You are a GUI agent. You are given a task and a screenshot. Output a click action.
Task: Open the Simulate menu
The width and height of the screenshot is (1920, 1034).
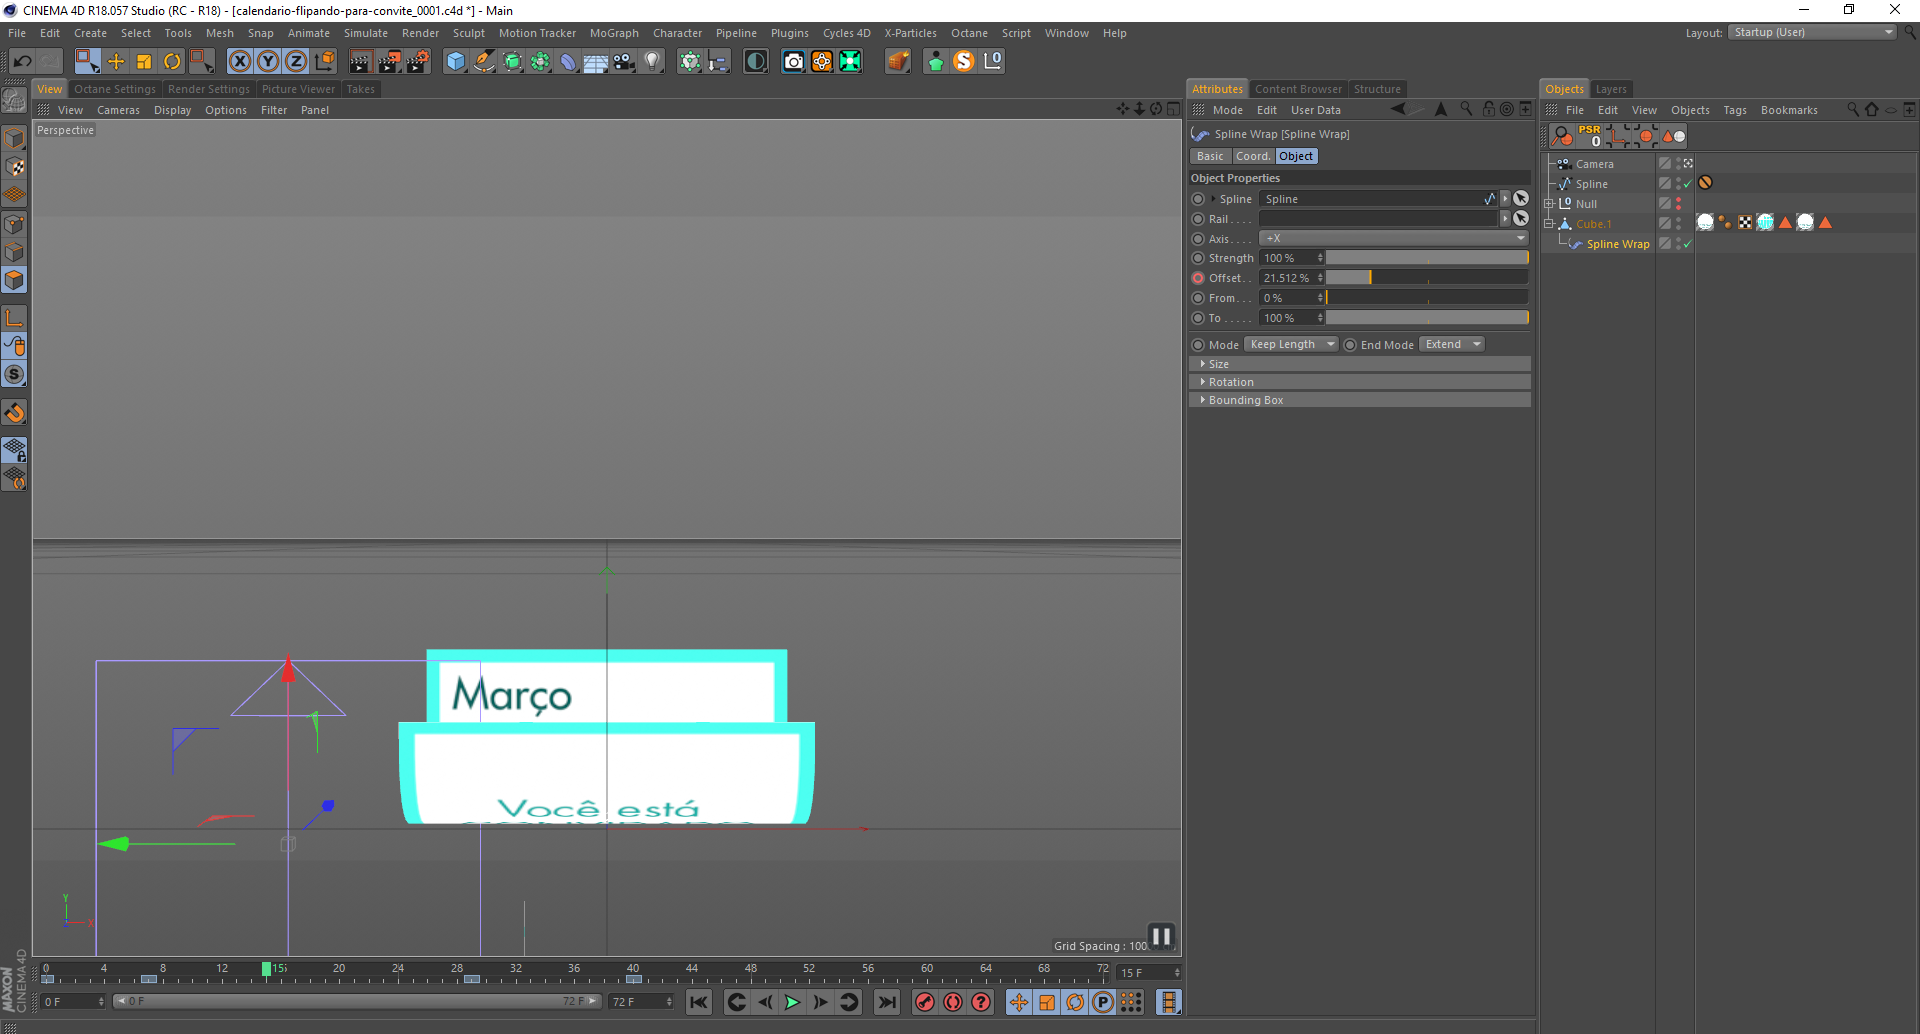click(x=366, y=33)
